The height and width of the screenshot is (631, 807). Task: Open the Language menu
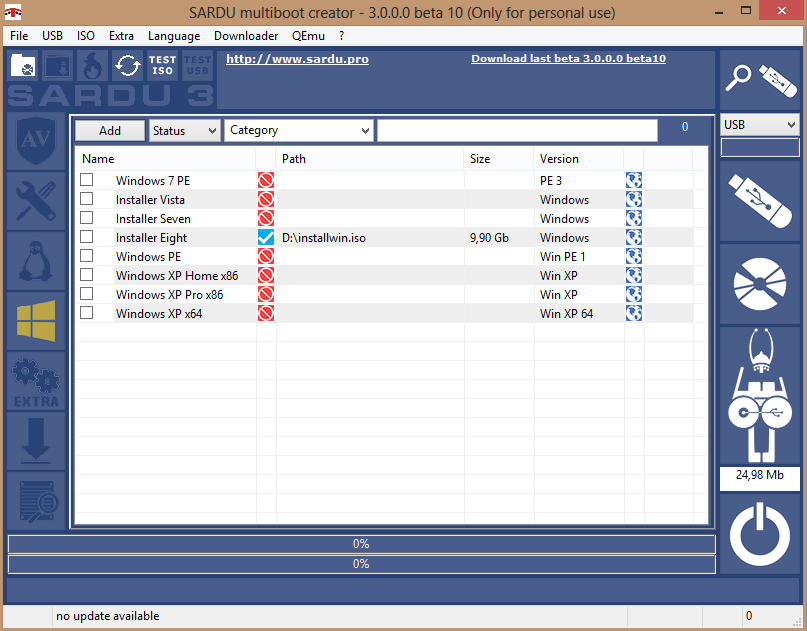click(x=174, y=36)
